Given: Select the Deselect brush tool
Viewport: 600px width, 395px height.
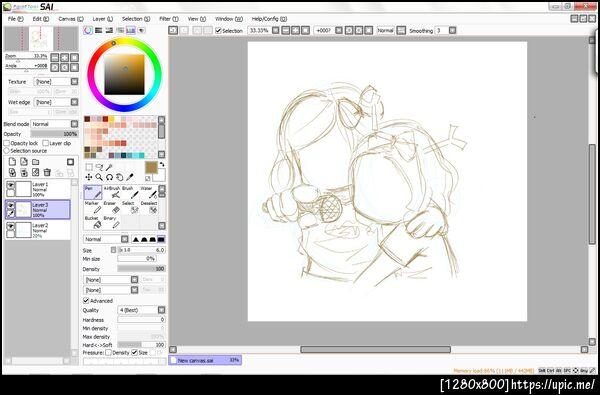Looking at the screenshot, I should [x=148, y=207].
